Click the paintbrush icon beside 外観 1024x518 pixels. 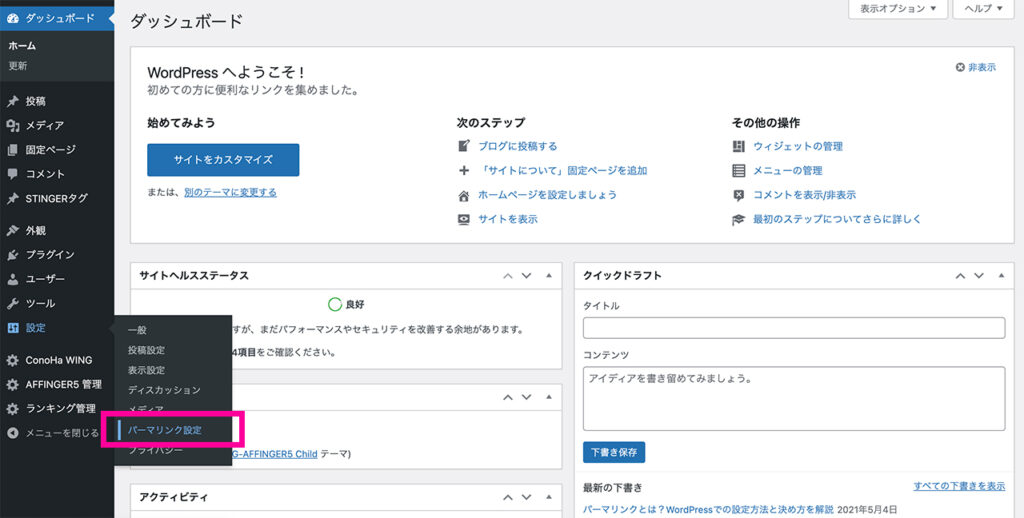(12, 231)
